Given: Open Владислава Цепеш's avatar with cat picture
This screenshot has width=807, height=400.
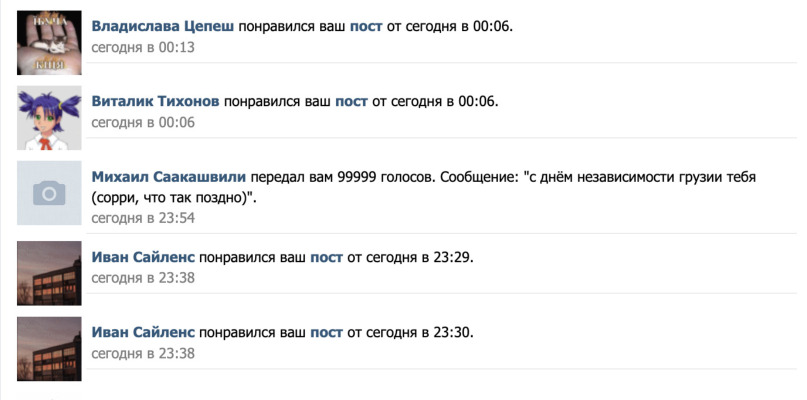Looking at the screenshot, I should [x=49, y=43].
